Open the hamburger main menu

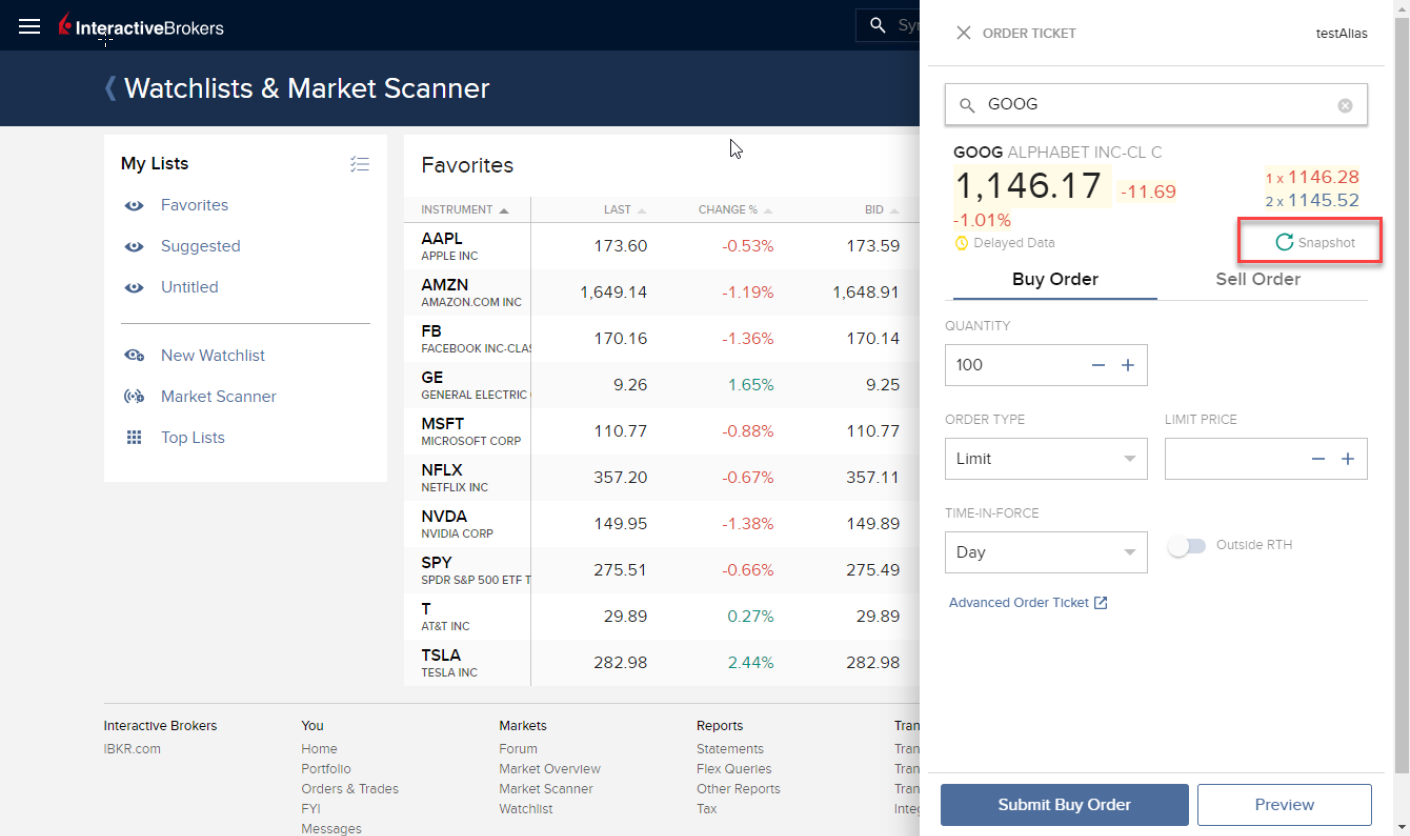pos(30,26)
